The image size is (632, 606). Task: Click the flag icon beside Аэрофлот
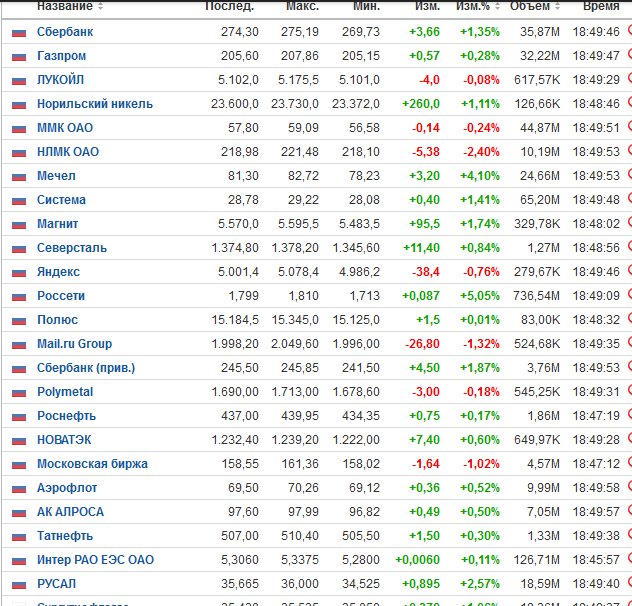point(19,489)
